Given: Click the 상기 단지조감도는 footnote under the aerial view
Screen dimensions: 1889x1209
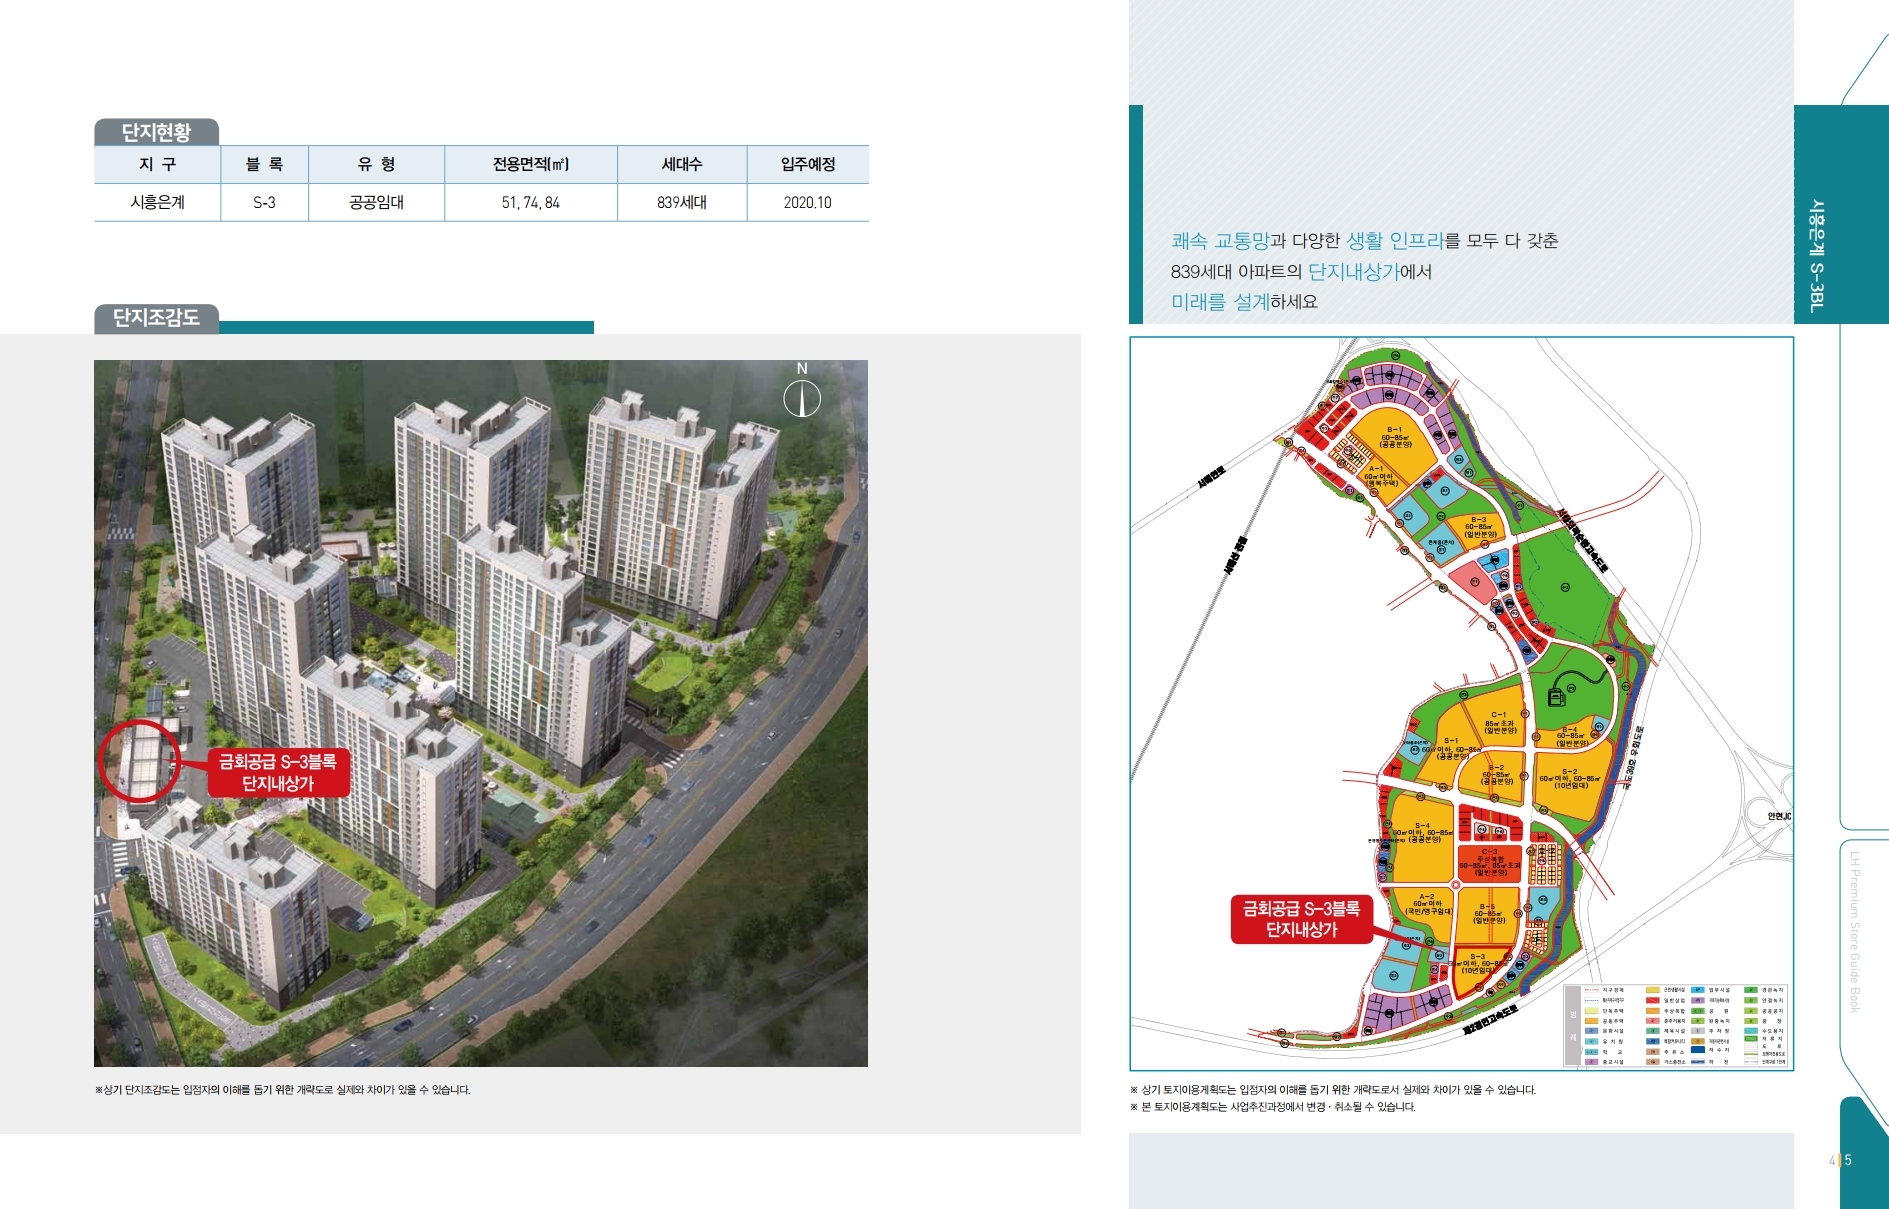Looking at the screenshot, I should point(282,1090).
